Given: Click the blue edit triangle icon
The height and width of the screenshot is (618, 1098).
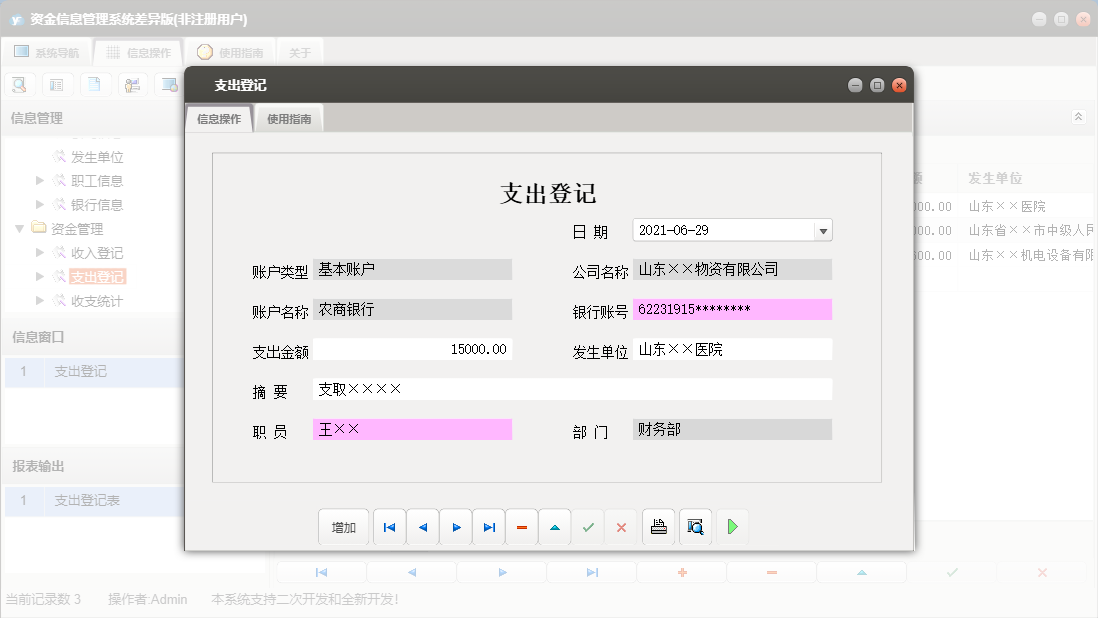Looking at the screenshot, I should click(554, 527).
